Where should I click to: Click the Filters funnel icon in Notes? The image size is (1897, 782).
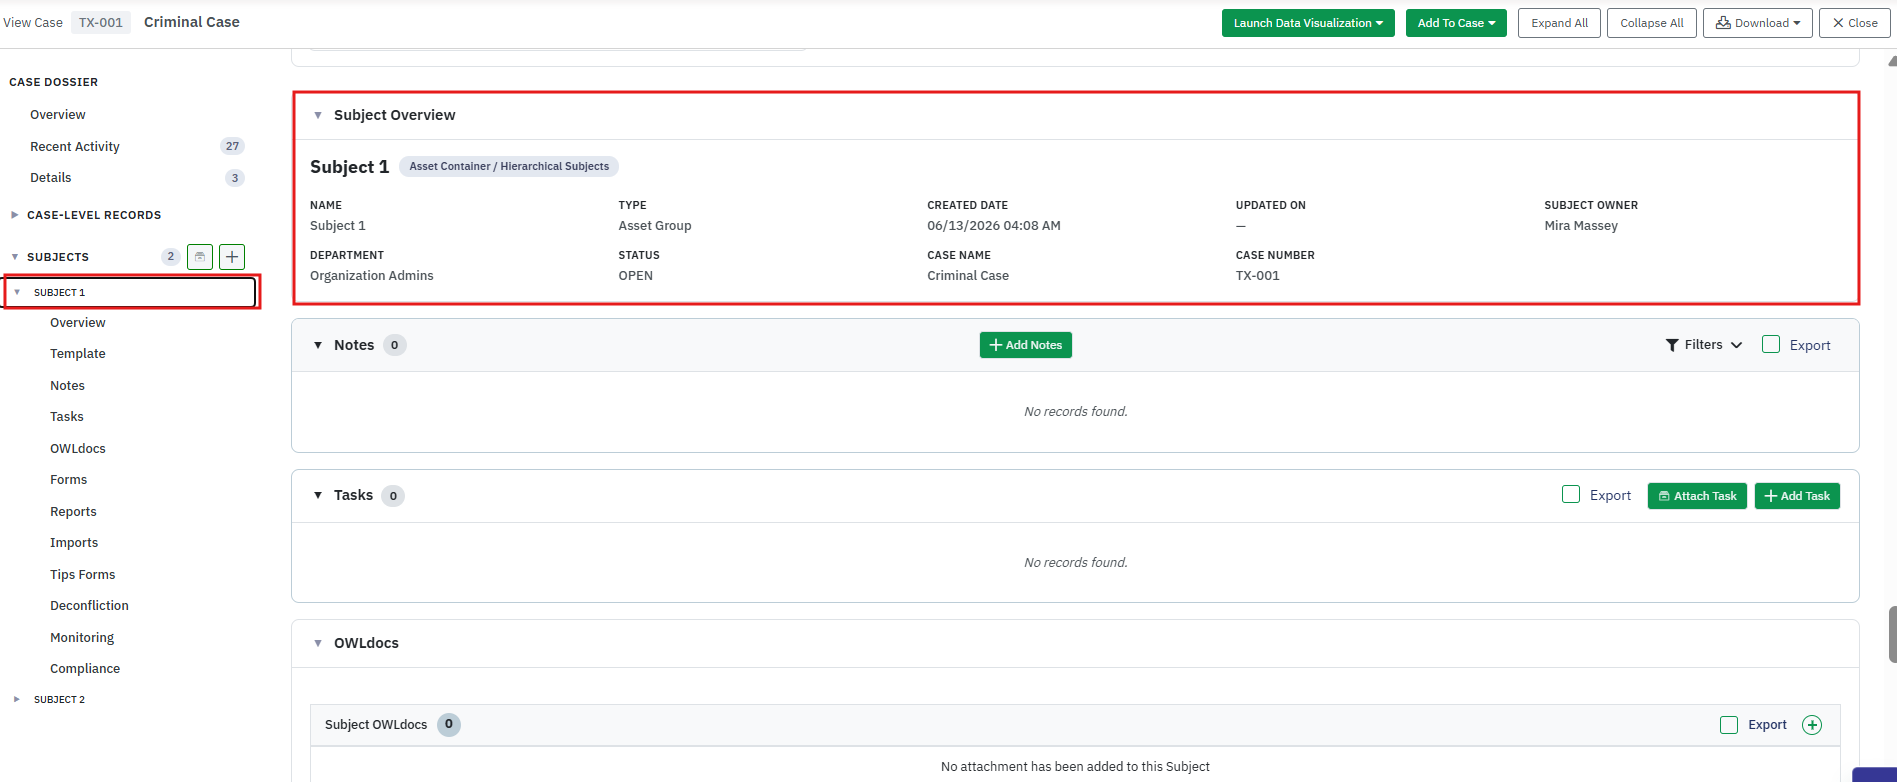(x=1672, y=345)
